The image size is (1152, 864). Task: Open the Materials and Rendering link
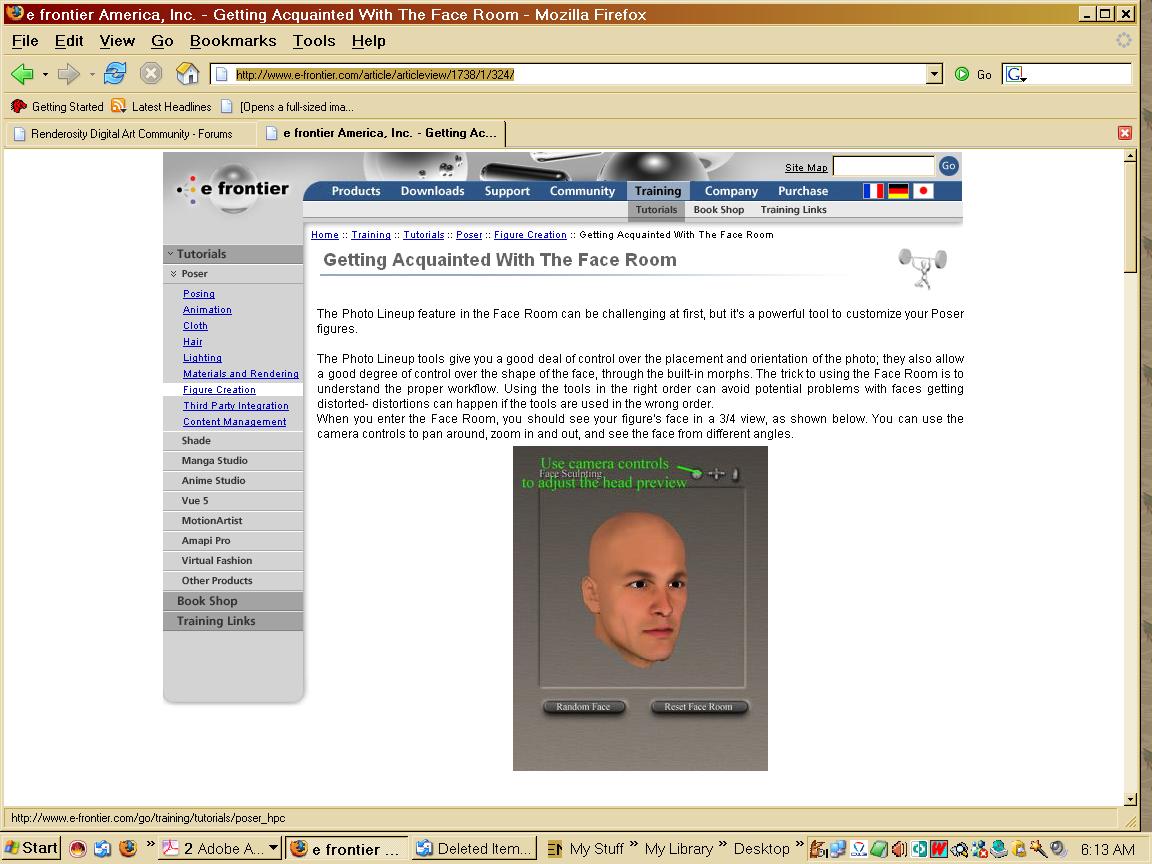[x=240, y=374]
